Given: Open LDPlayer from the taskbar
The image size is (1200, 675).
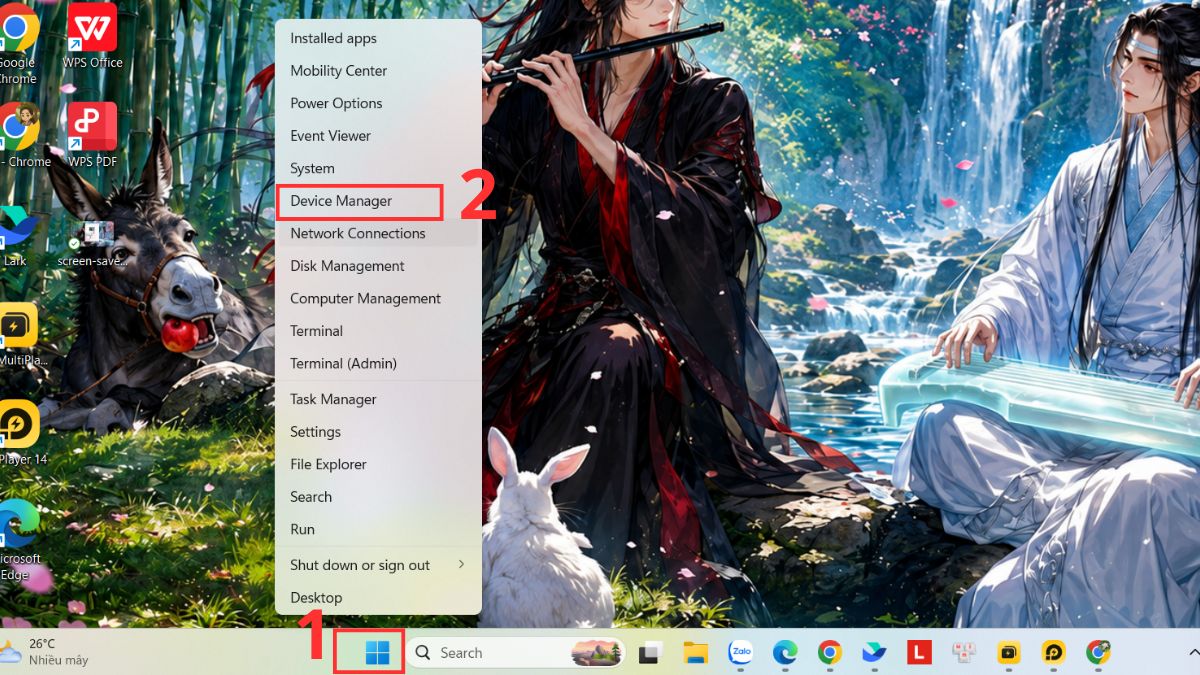Looking at the screenshot, I should (x=1054, y=653).
